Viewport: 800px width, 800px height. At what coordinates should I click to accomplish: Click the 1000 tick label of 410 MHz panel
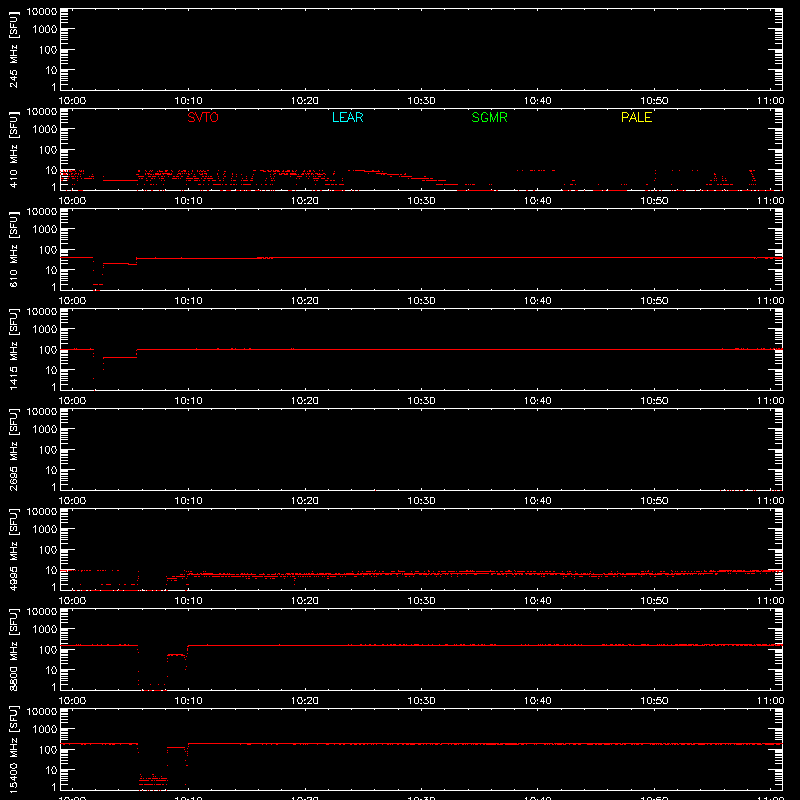[45, 130]
